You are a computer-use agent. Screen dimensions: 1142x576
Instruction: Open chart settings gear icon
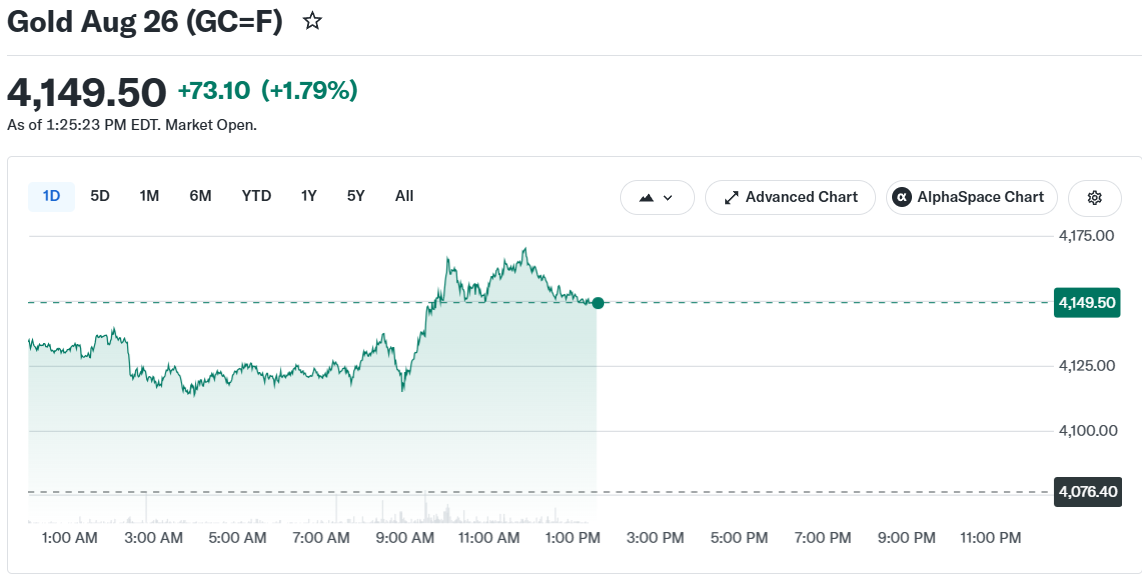point(1094,197)
